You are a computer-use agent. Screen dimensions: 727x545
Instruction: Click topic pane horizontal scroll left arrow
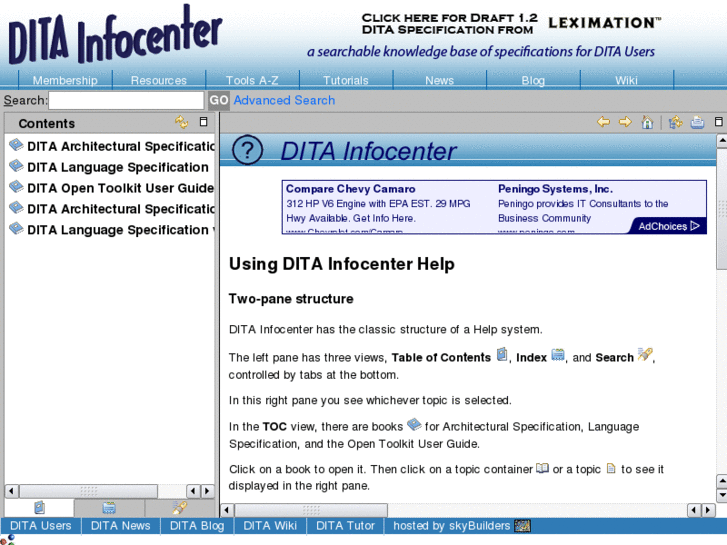point(227,510)
